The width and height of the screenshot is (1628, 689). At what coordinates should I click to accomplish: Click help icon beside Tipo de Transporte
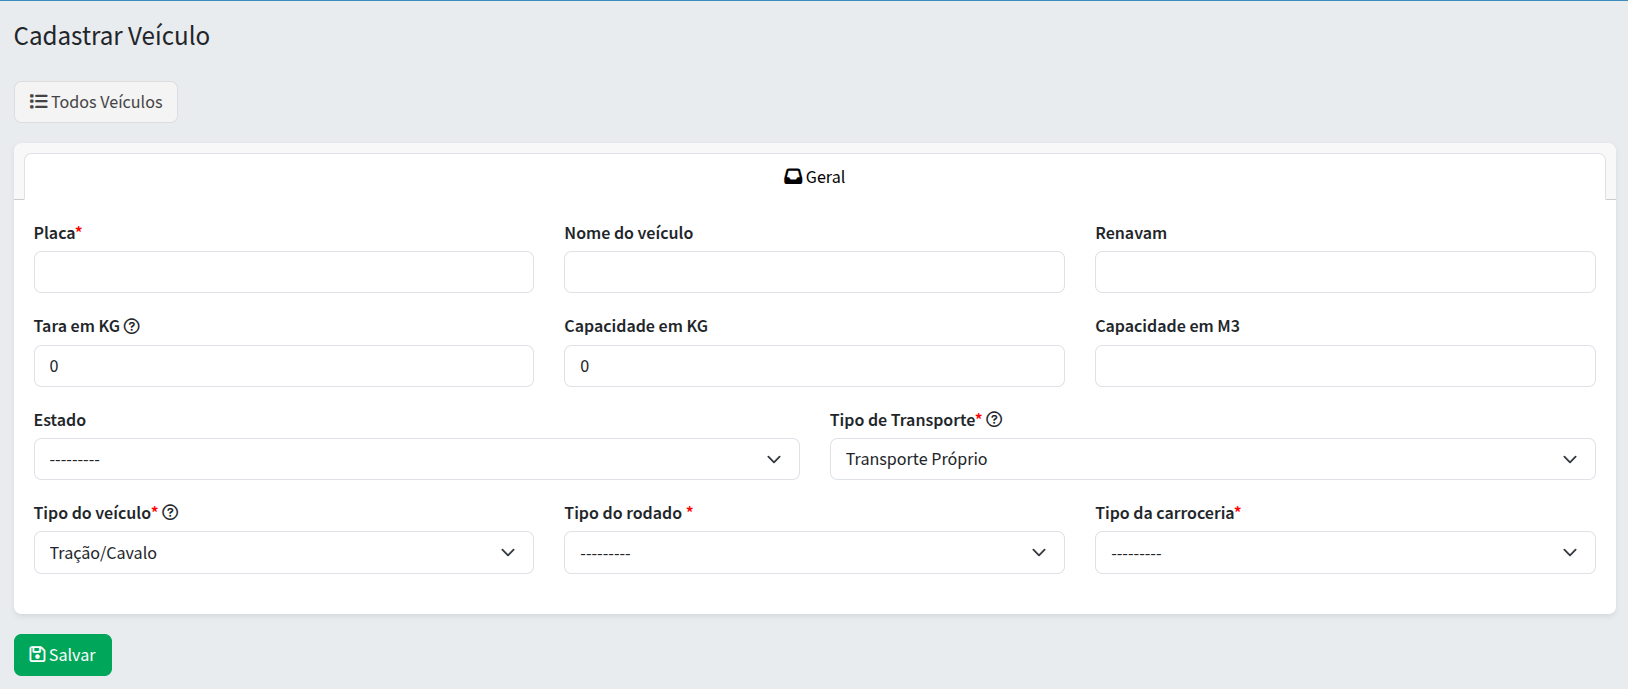994,420
